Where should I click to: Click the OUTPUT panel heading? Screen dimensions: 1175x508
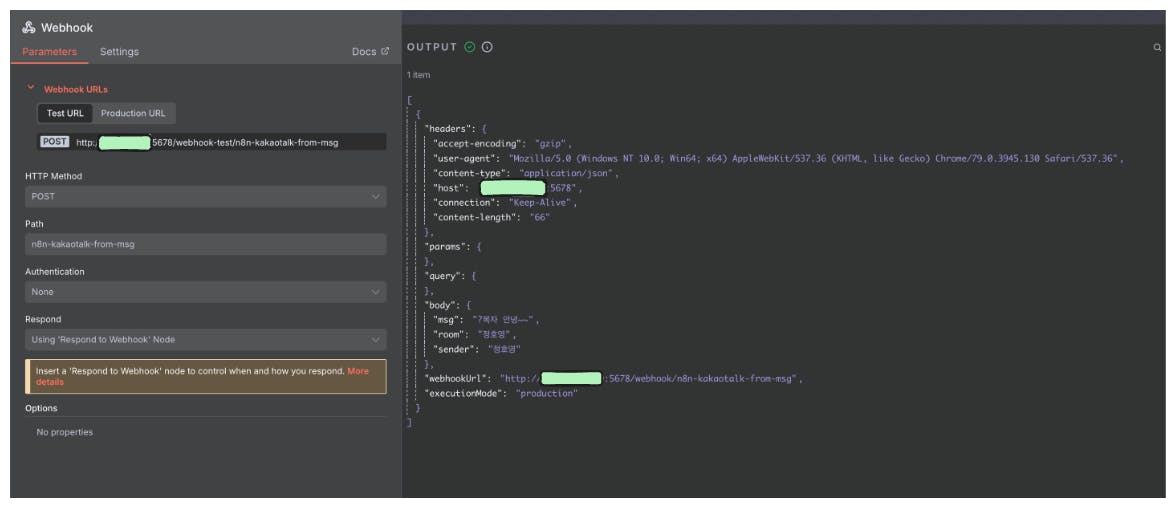(x=432, y=47)
